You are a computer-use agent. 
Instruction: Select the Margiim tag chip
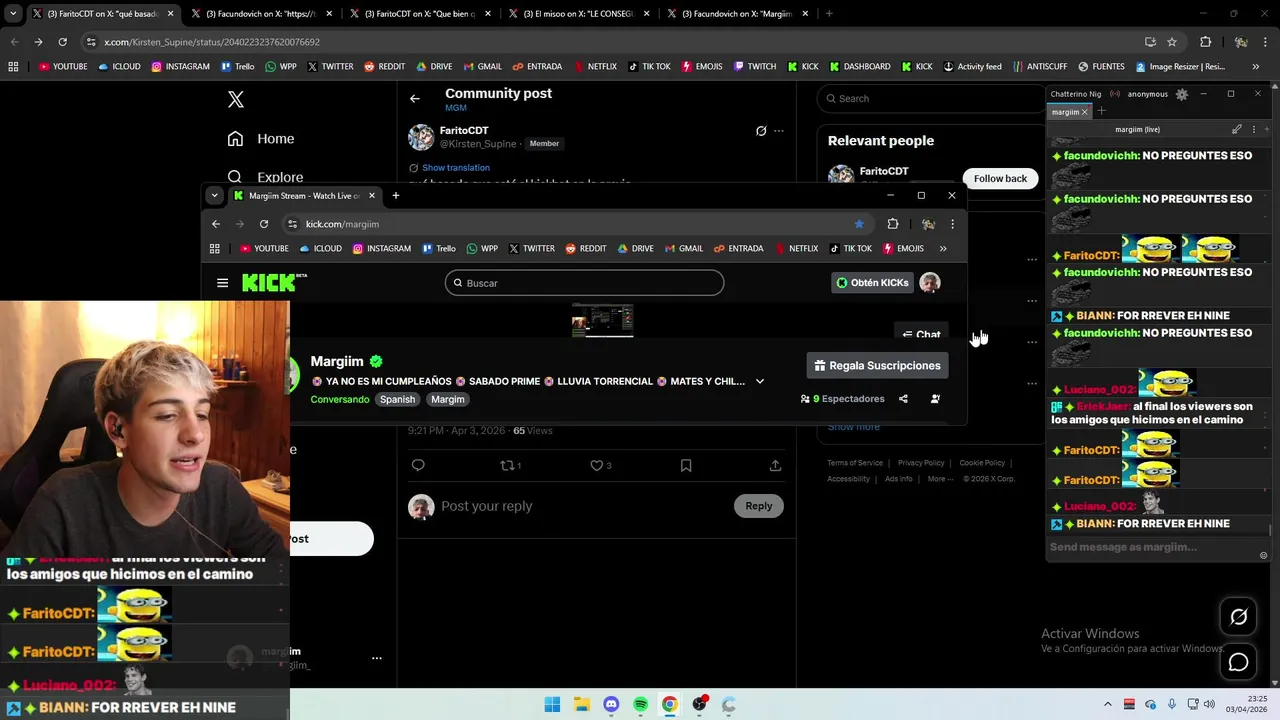(448, 399)
